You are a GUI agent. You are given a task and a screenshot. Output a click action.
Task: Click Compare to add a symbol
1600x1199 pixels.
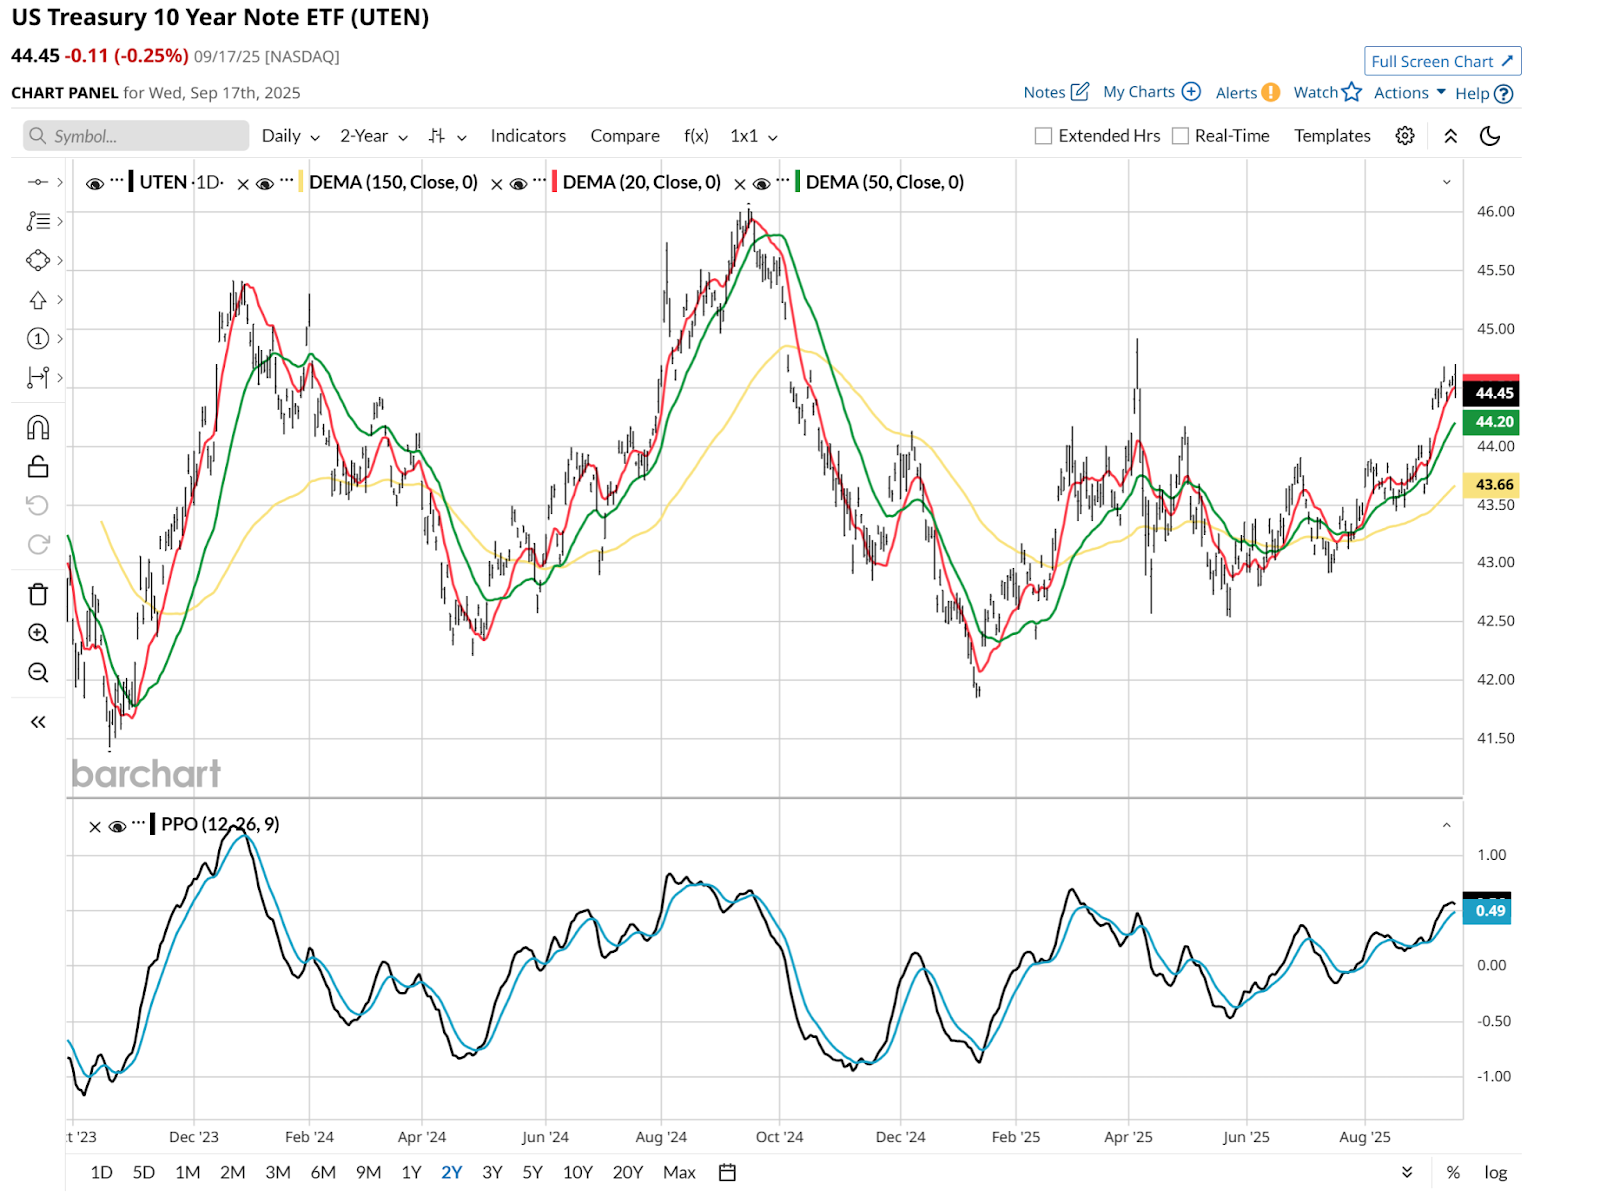coord(625,136)
